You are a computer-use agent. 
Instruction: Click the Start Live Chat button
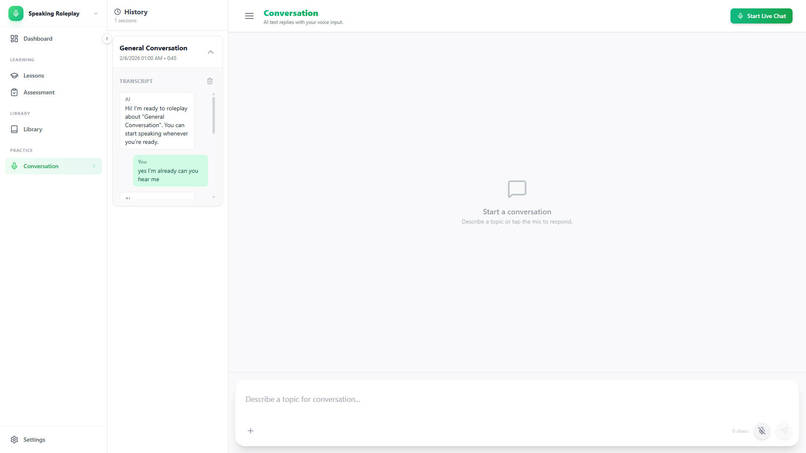pyautogui.click(x=761, y=16)
